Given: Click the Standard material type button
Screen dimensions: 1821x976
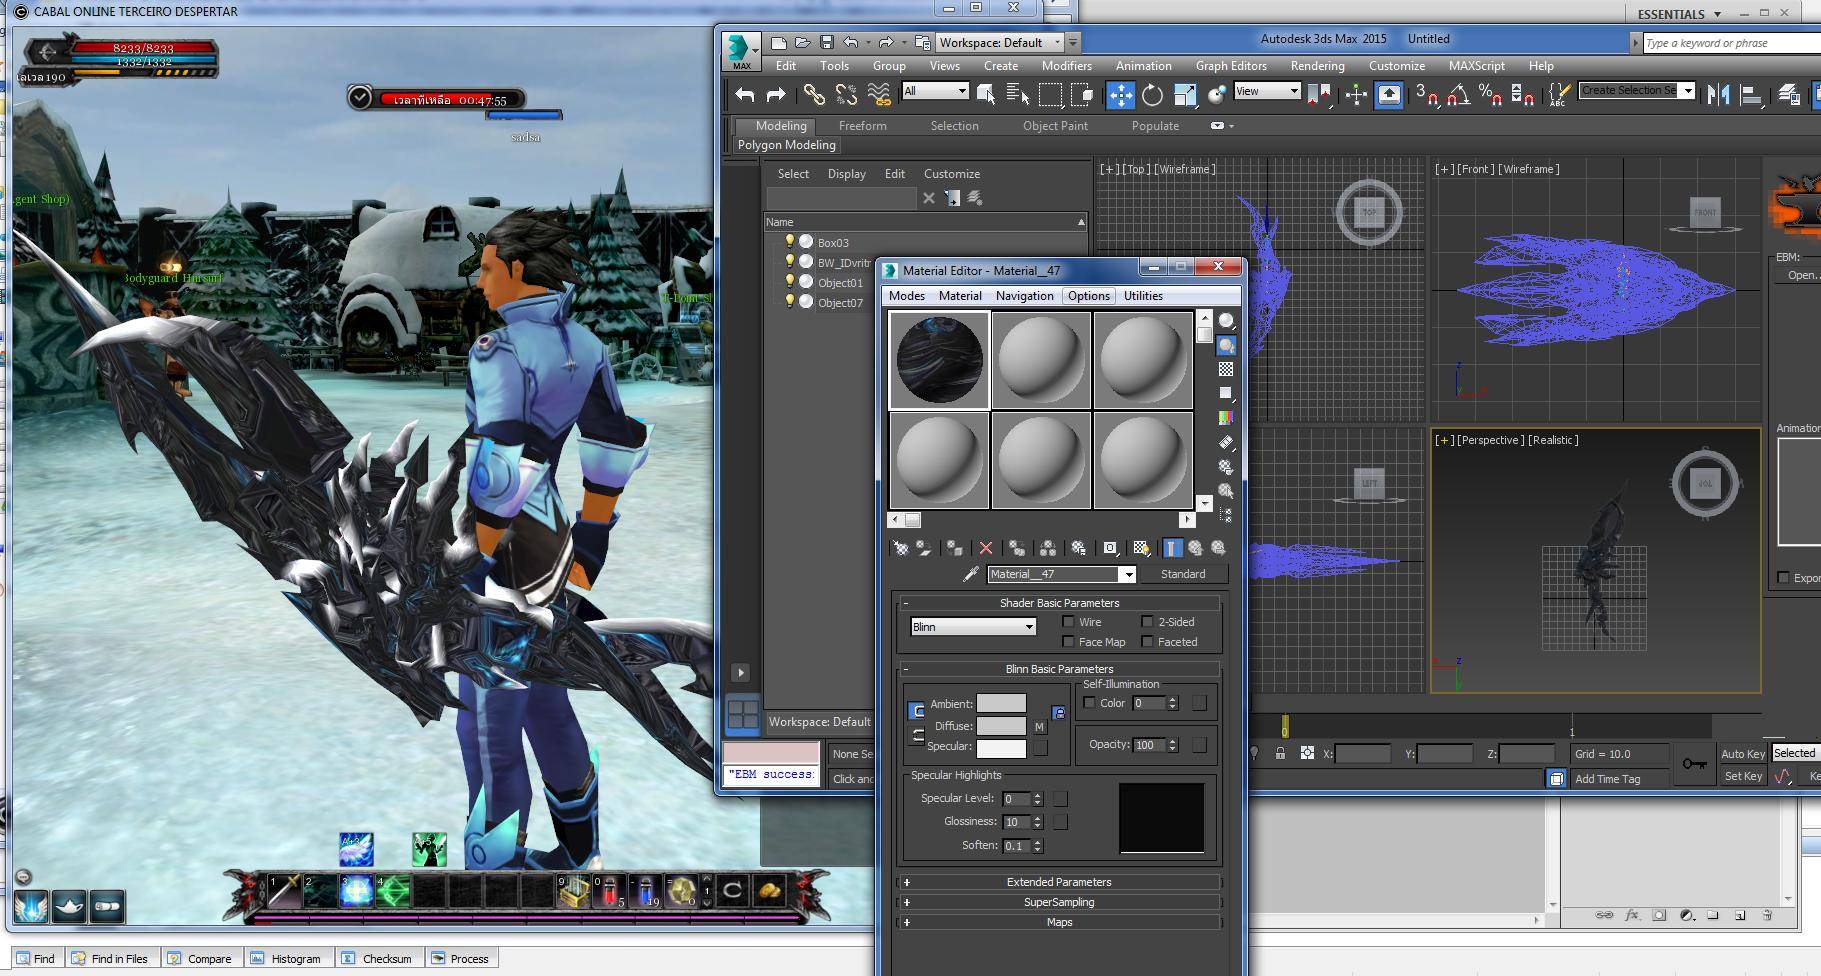Looking at the screenshot, I should pyautogui.click(x=1183, y=574).
